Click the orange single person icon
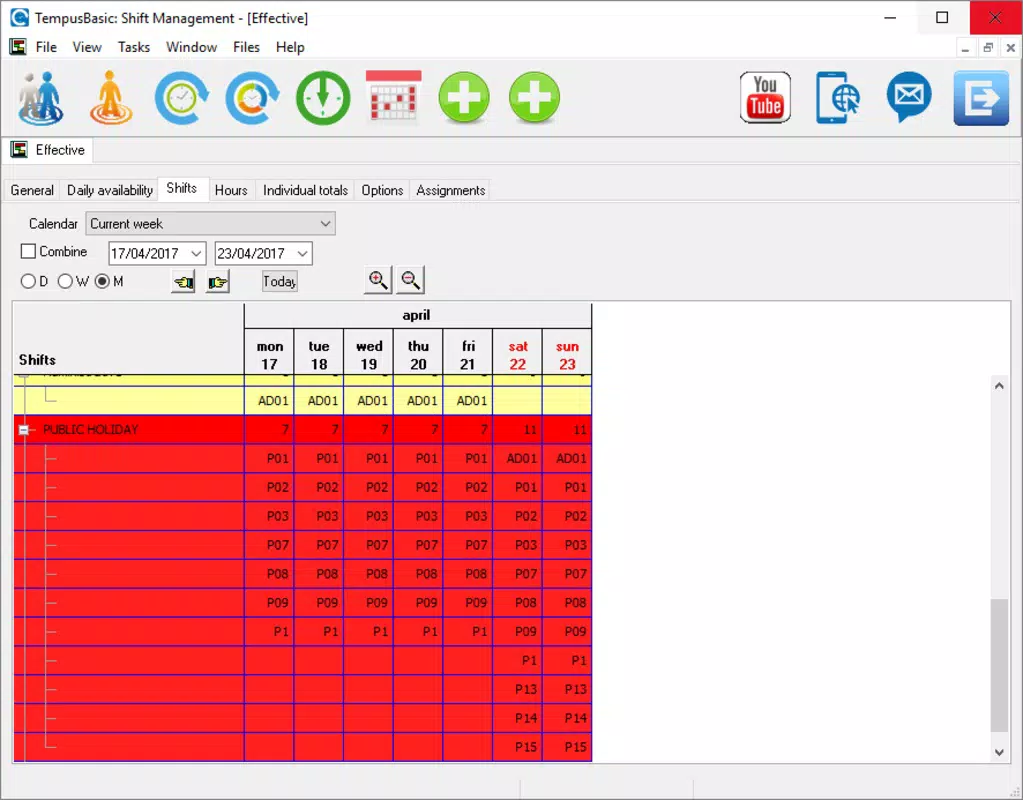1023x800 pixels. (x=111, y=98)
